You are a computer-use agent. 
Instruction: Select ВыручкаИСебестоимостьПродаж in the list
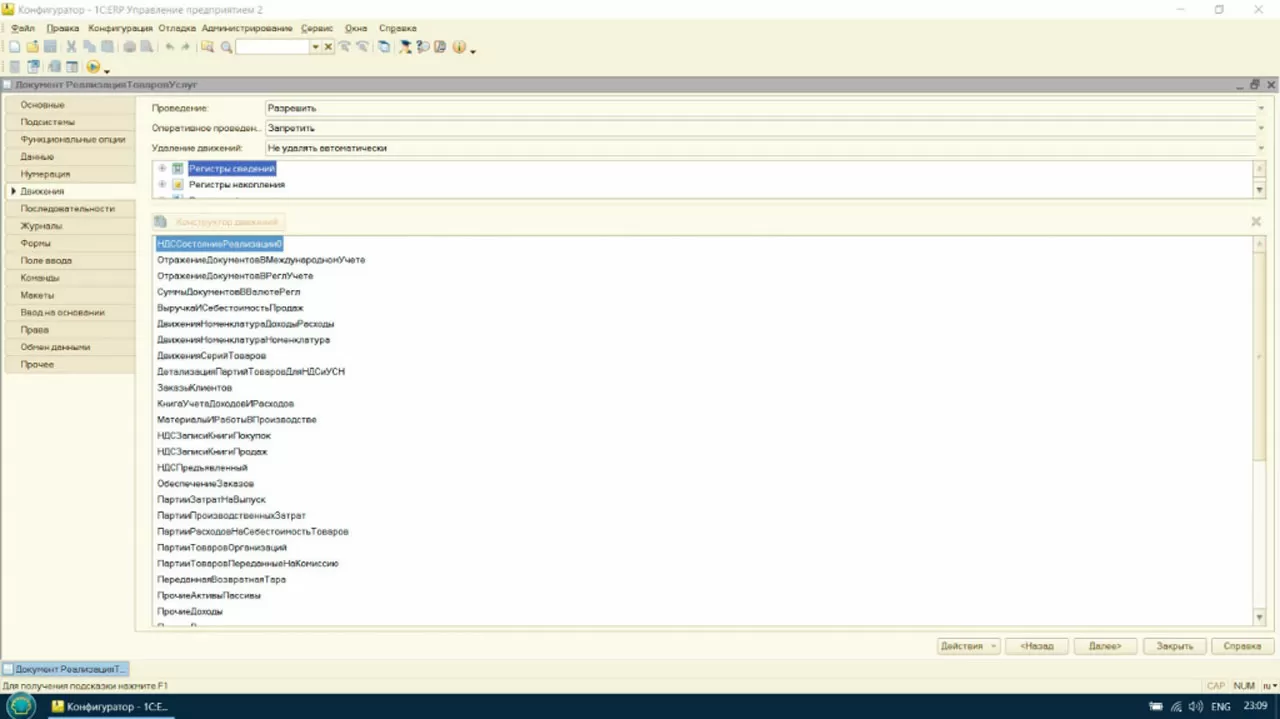[x=230, y=308]
